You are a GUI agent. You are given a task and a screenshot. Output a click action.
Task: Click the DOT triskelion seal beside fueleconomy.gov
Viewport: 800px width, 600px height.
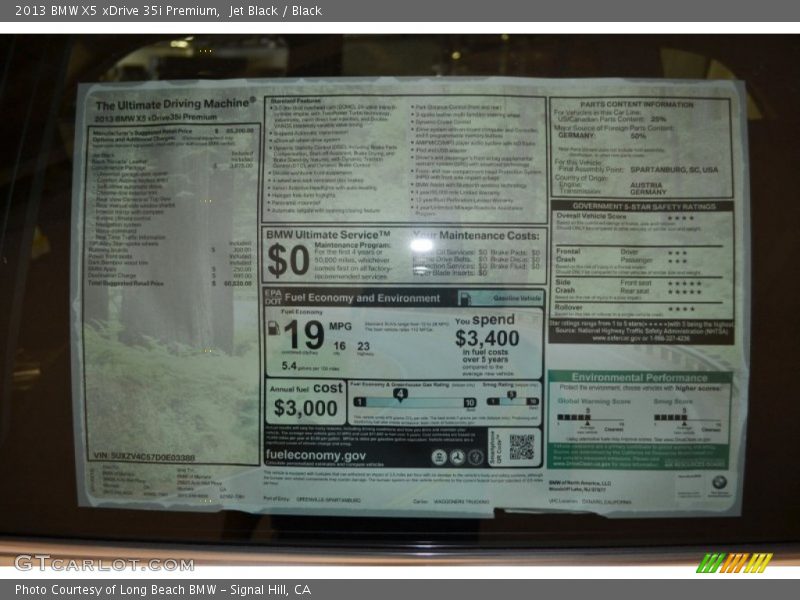point(457,457)
